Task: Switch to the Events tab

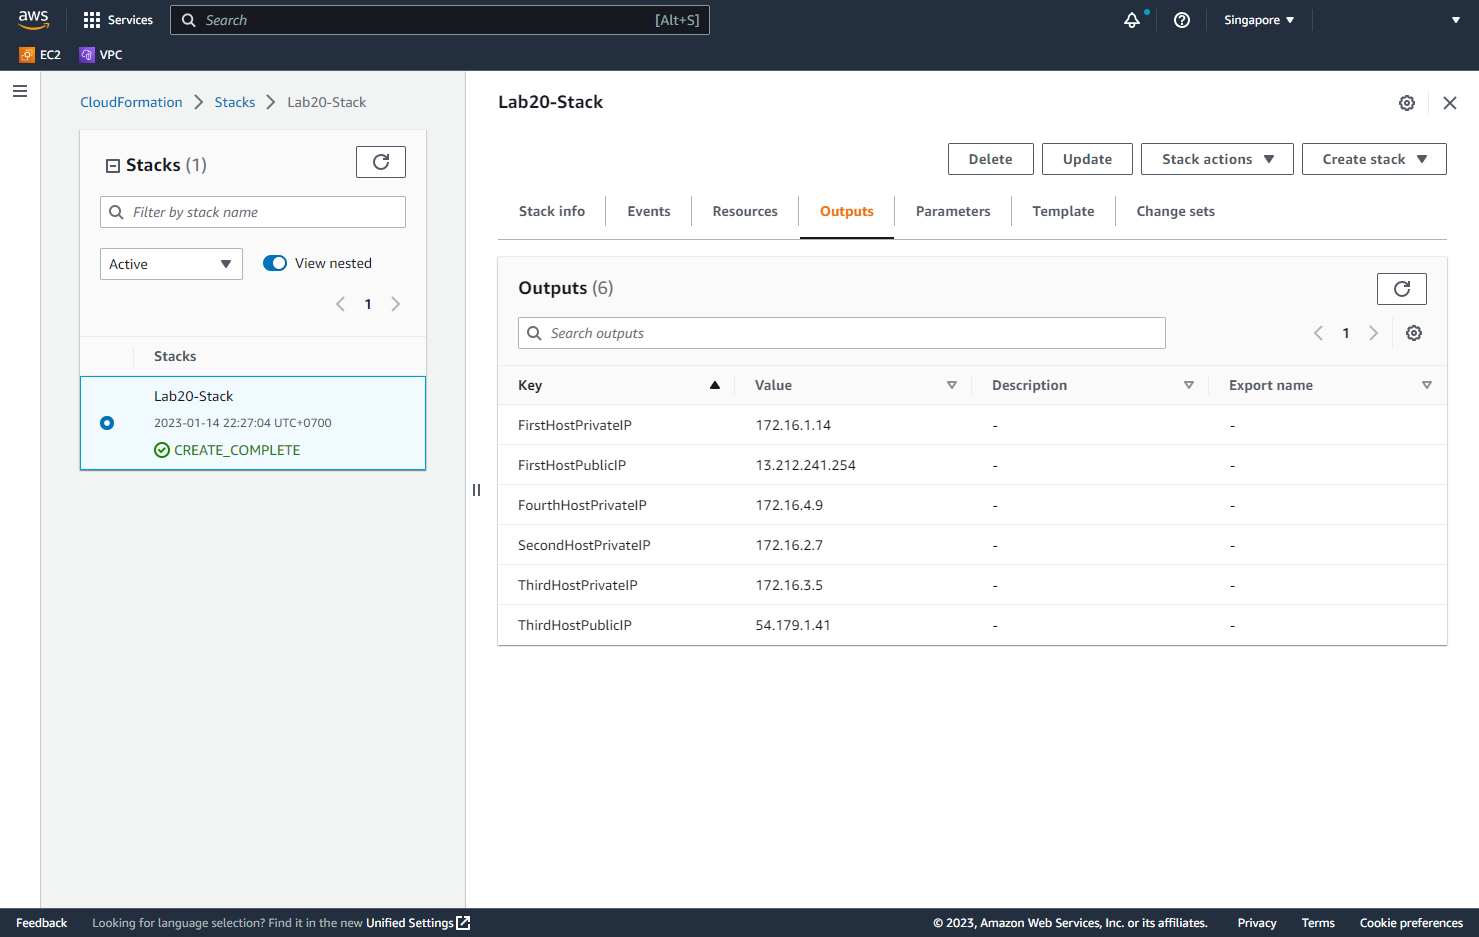Action: pos(649,211)
